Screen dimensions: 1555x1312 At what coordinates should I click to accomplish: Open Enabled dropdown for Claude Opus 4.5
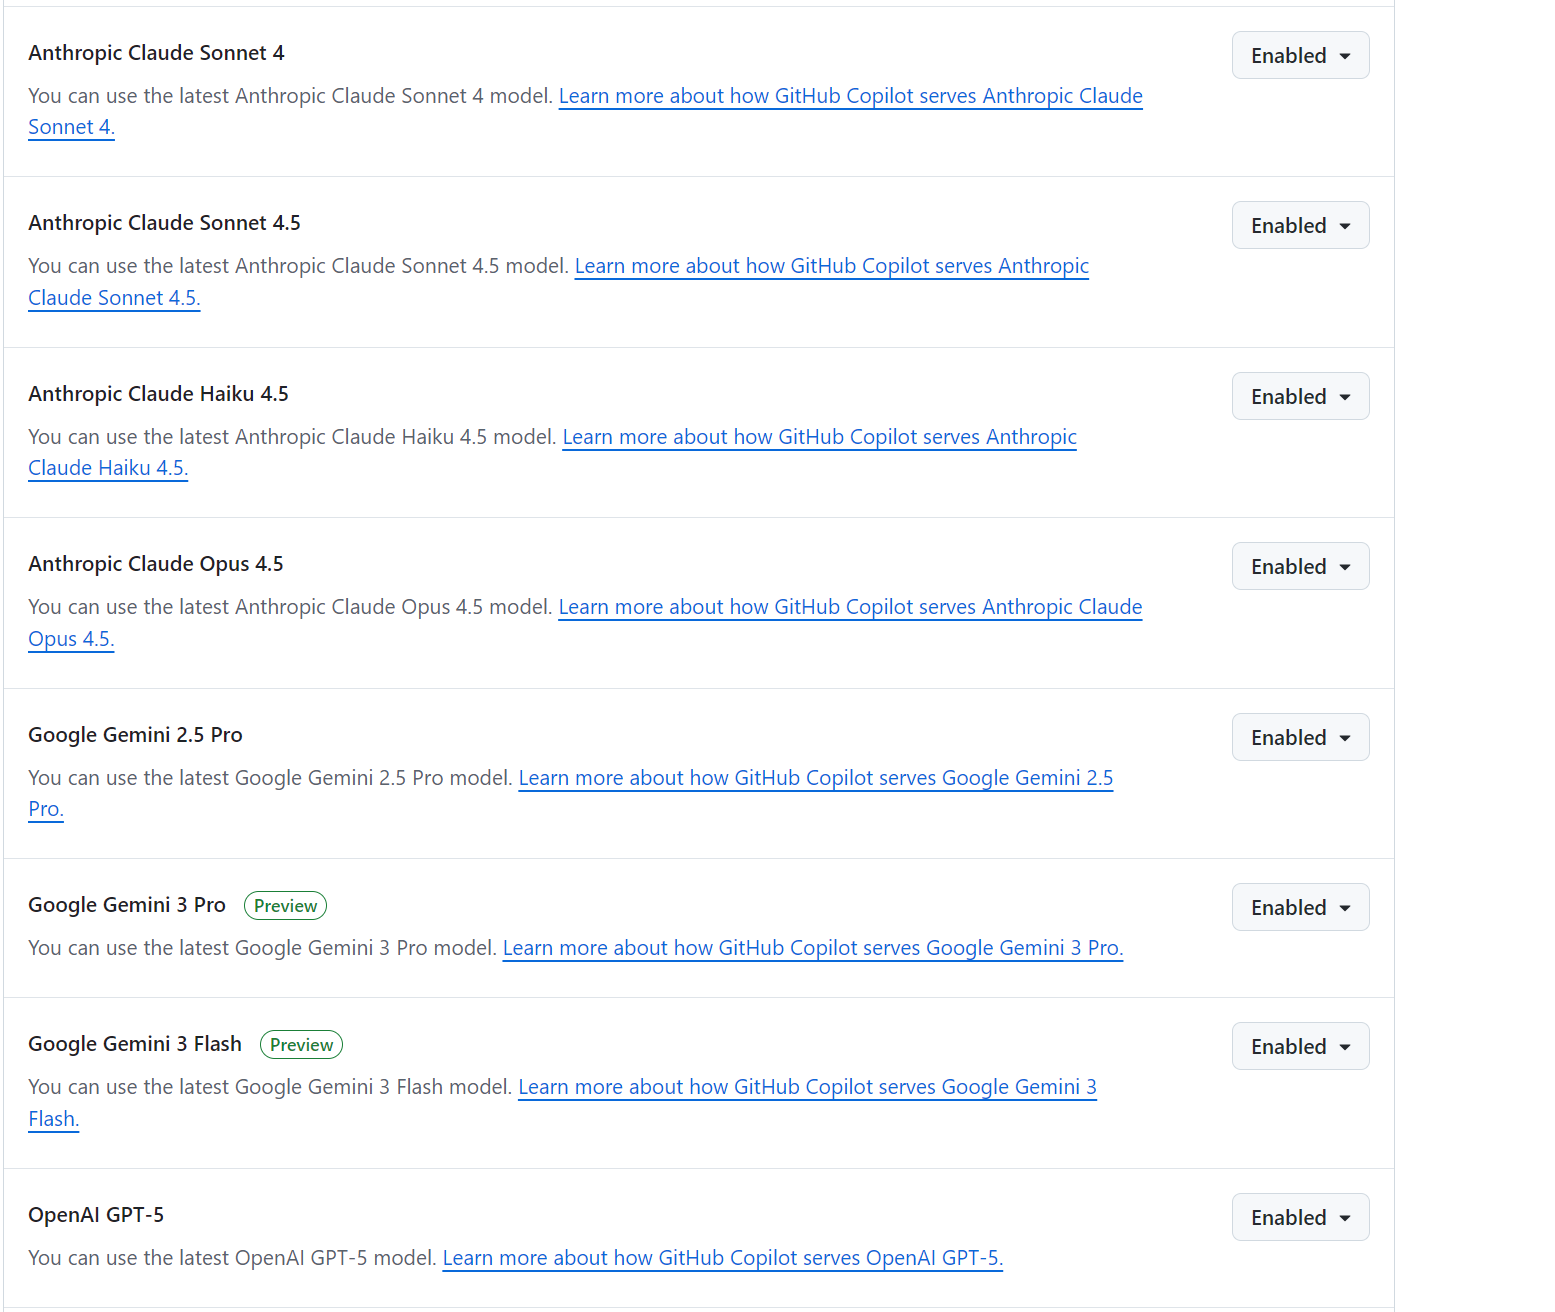[1300, 566]
